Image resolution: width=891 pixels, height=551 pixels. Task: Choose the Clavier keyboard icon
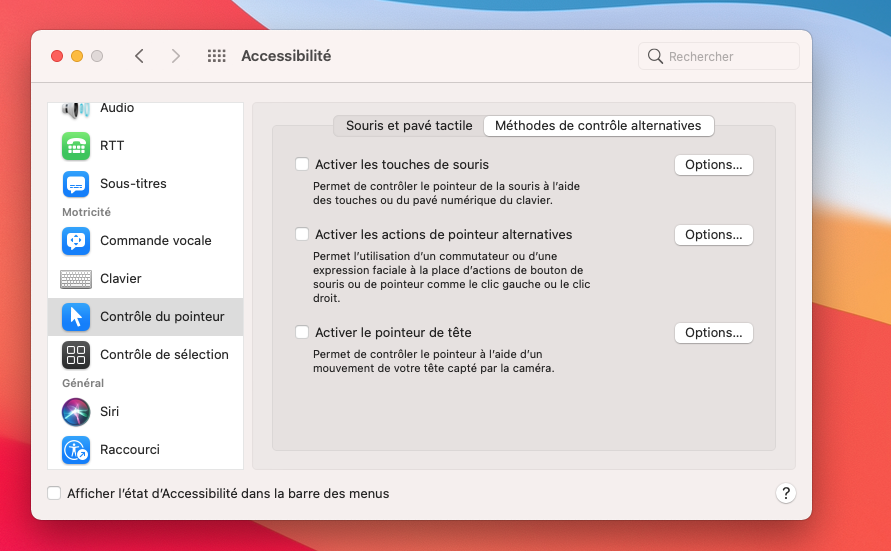76,279
